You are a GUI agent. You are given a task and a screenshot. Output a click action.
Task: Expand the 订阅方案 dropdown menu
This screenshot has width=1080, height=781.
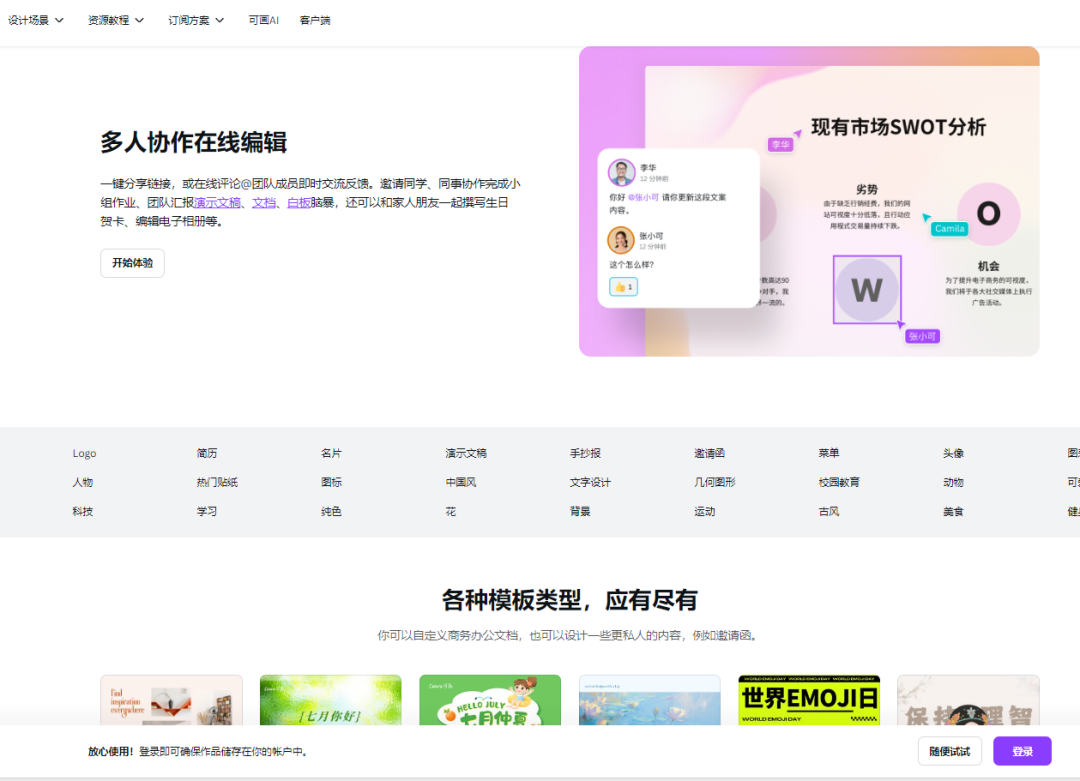pos(196,21)
